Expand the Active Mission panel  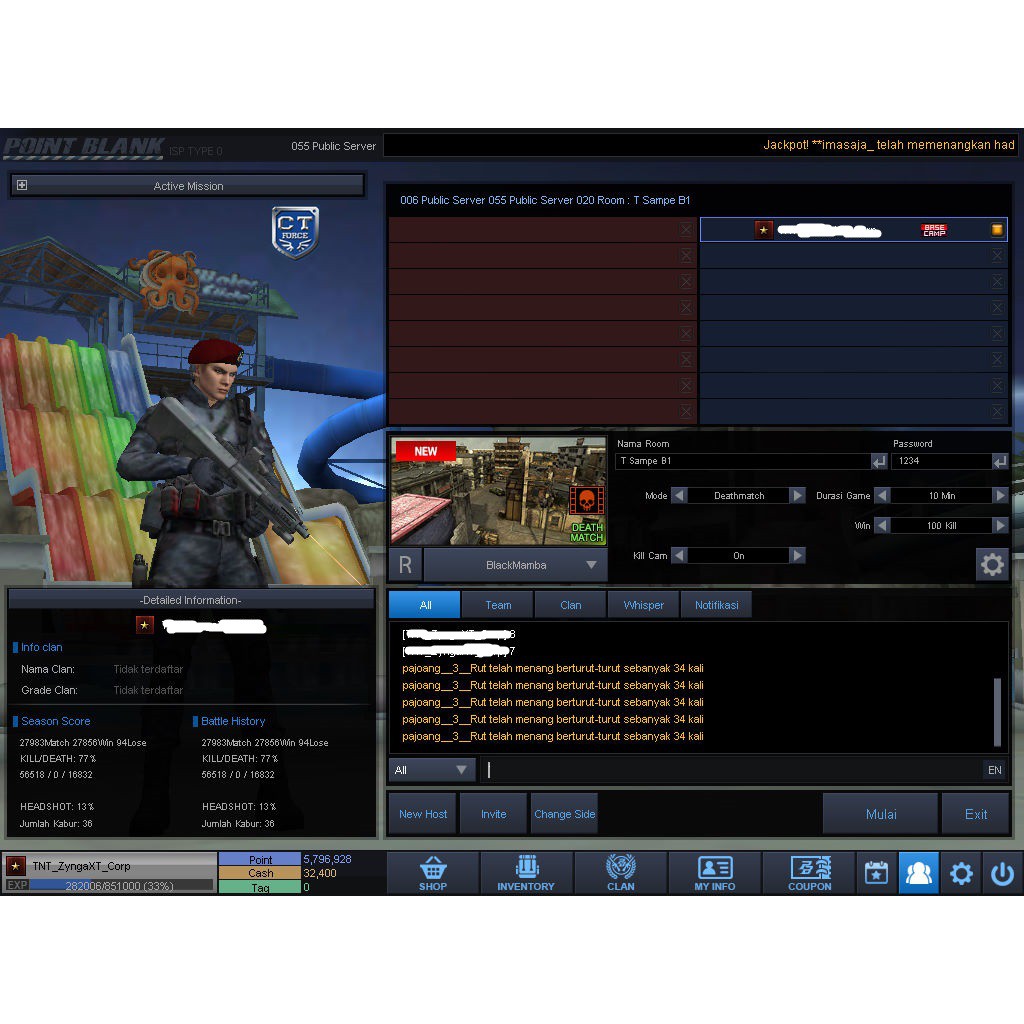22,185
